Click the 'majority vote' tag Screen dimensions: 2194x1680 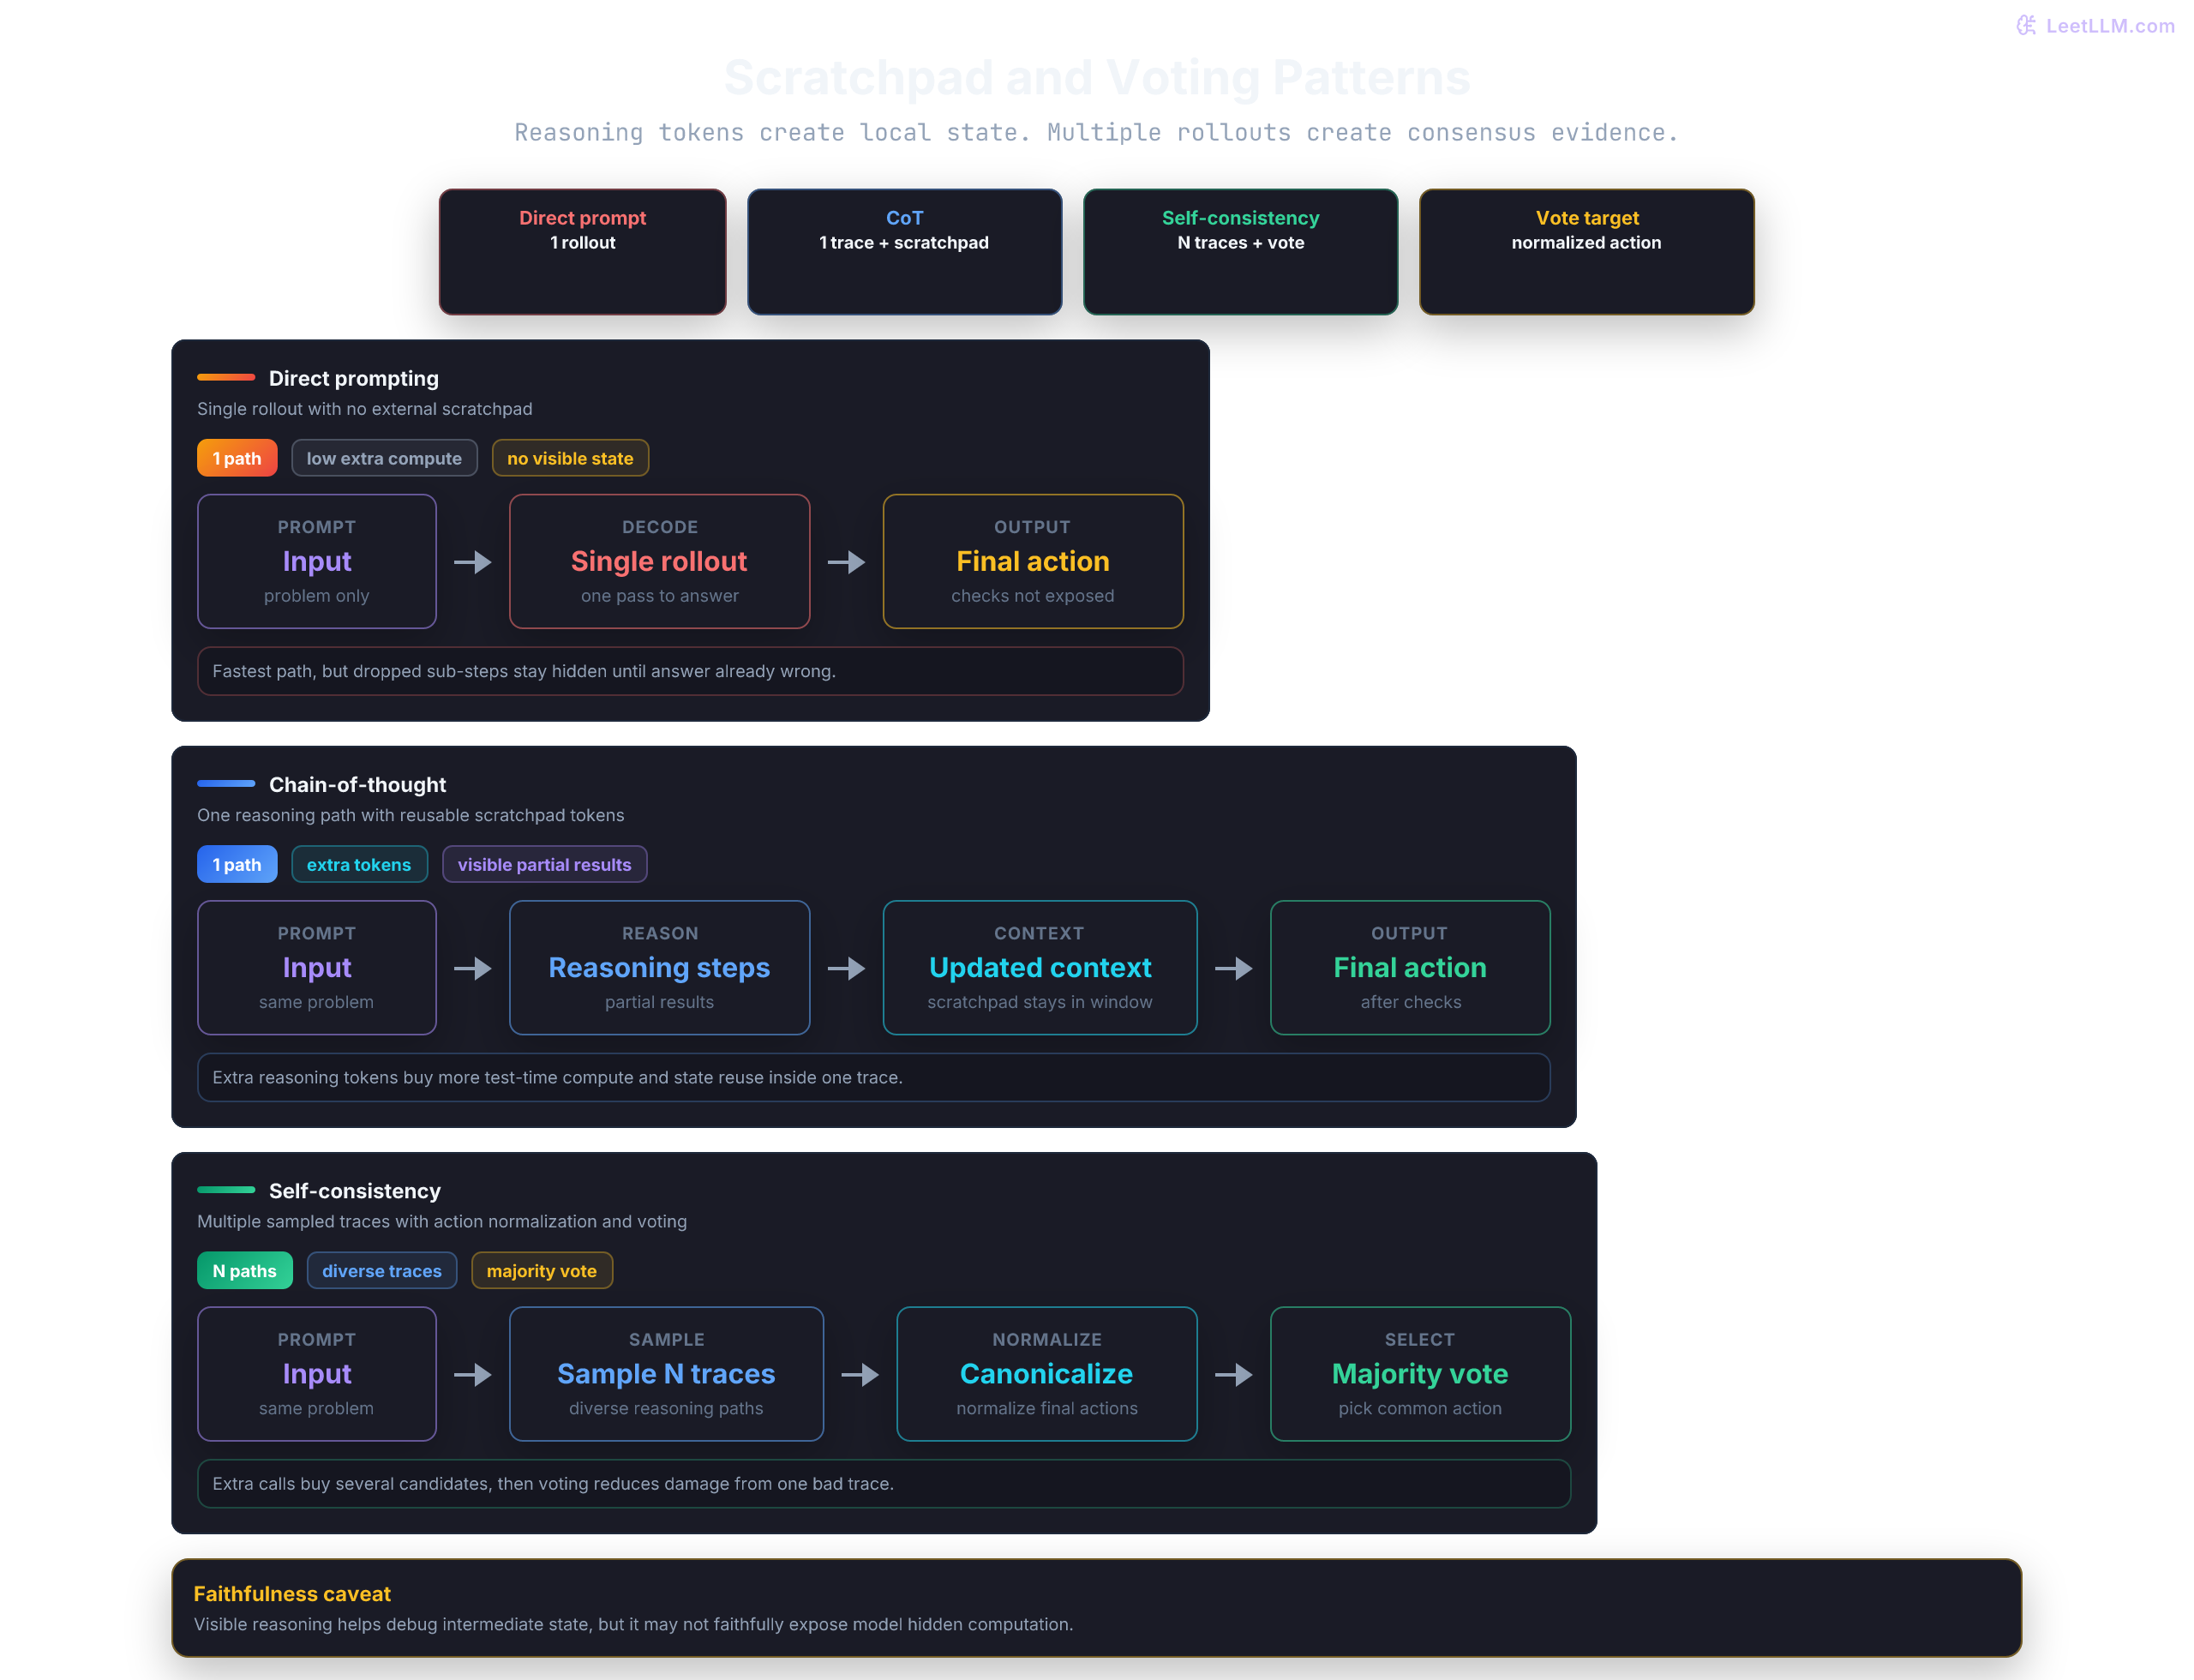point(541,1270)
